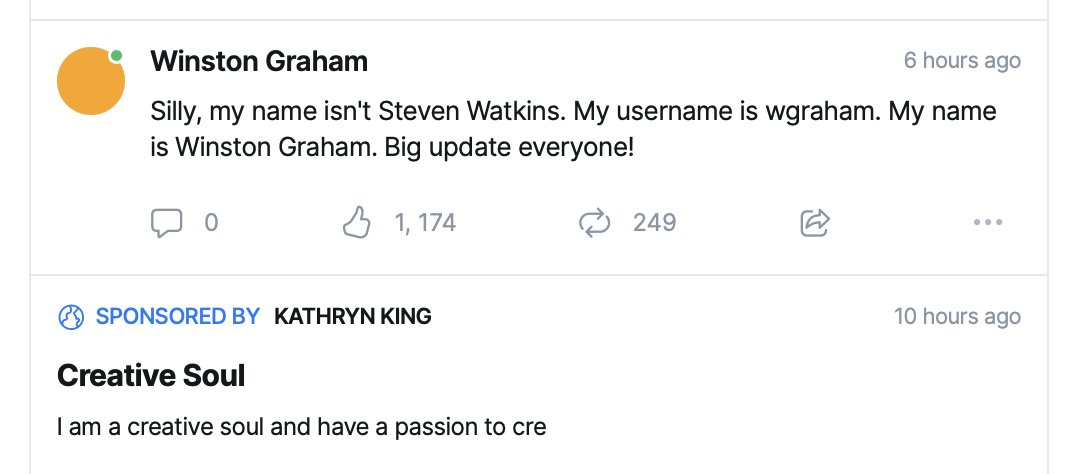This screenshot has width=1076, height=474.
Task: Click the 249 reposts count
Action: click(655, 223)
